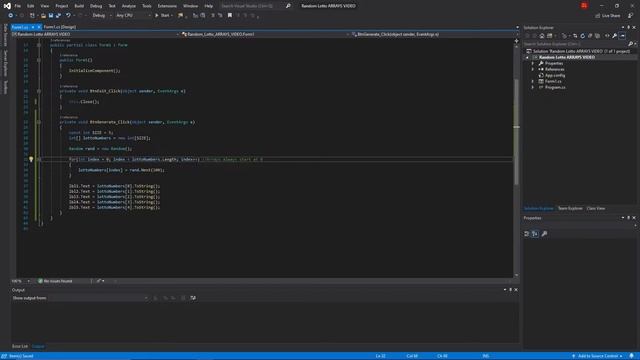The height and width of the screenshot is (360, 640).
Task: Open the View menu
Action: tap(44, 6)
